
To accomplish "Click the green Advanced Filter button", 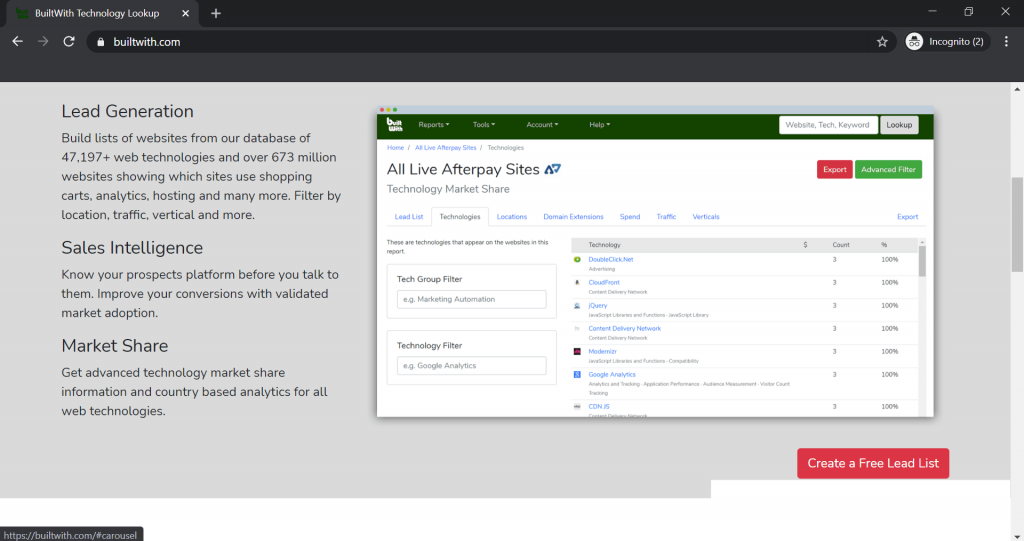I will tap(888, 169).
